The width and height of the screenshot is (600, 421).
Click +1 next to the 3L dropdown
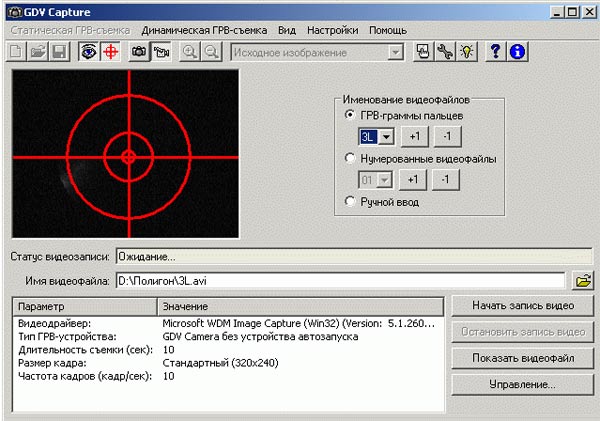tap(415, 137)
